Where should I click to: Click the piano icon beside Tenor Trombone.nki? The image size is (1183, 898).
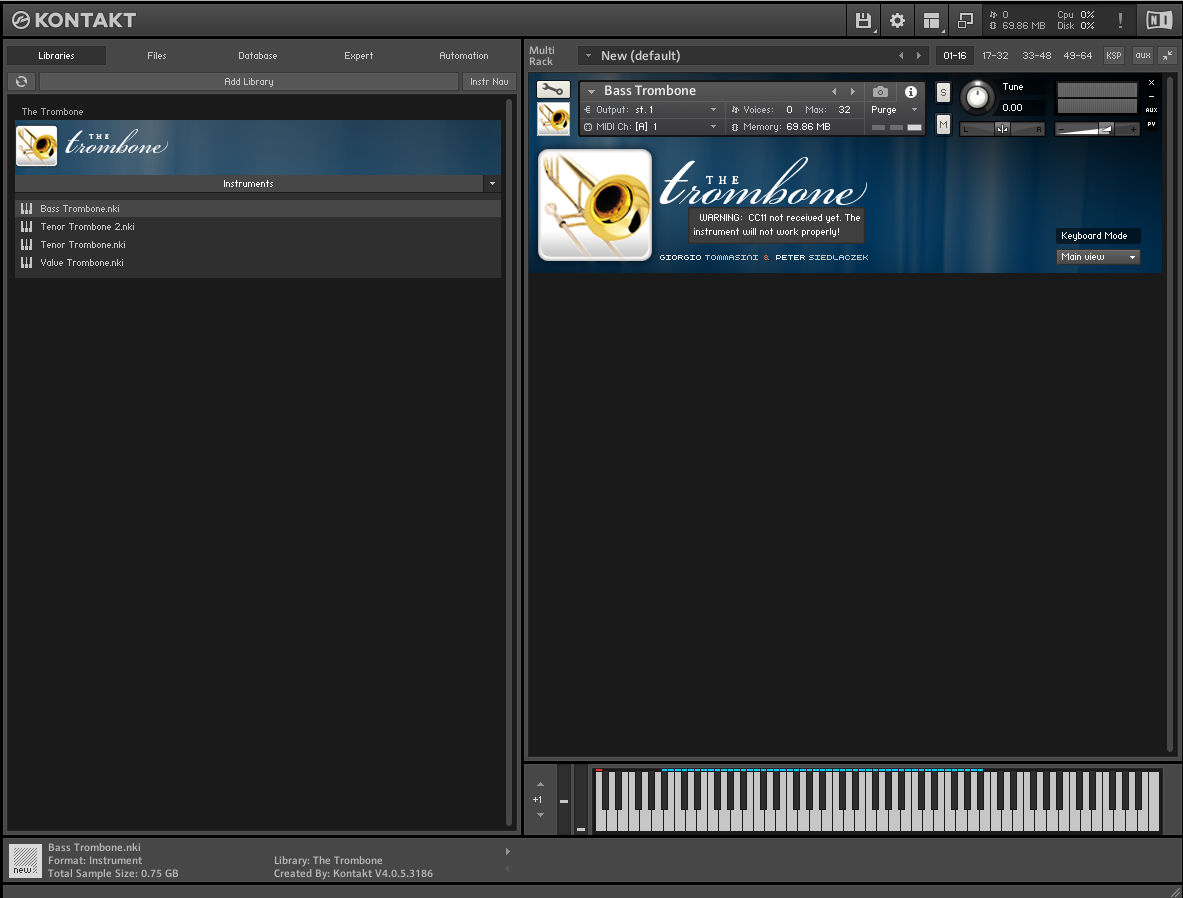[x=26, y=244]
